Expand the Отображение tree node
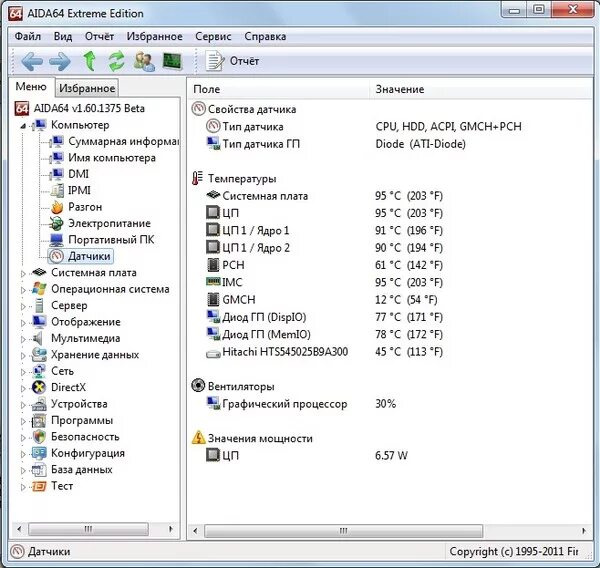The height and width of the screenshot is (568, 600). pyautogui.click(x=23, y=323)
